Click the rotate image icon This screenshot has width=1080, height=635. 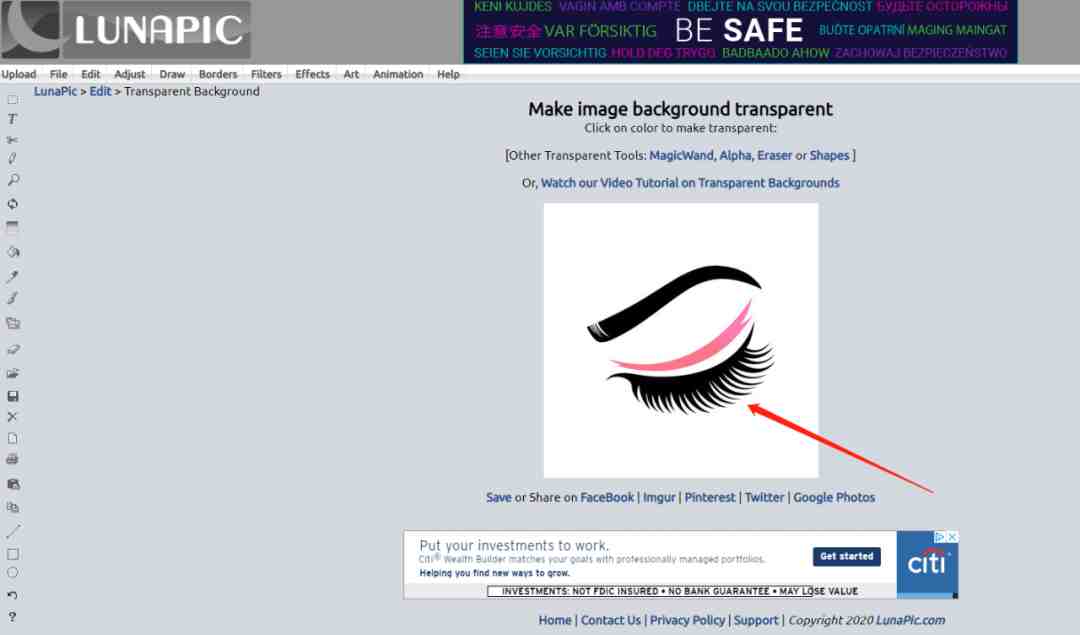[x=12, y=204]
